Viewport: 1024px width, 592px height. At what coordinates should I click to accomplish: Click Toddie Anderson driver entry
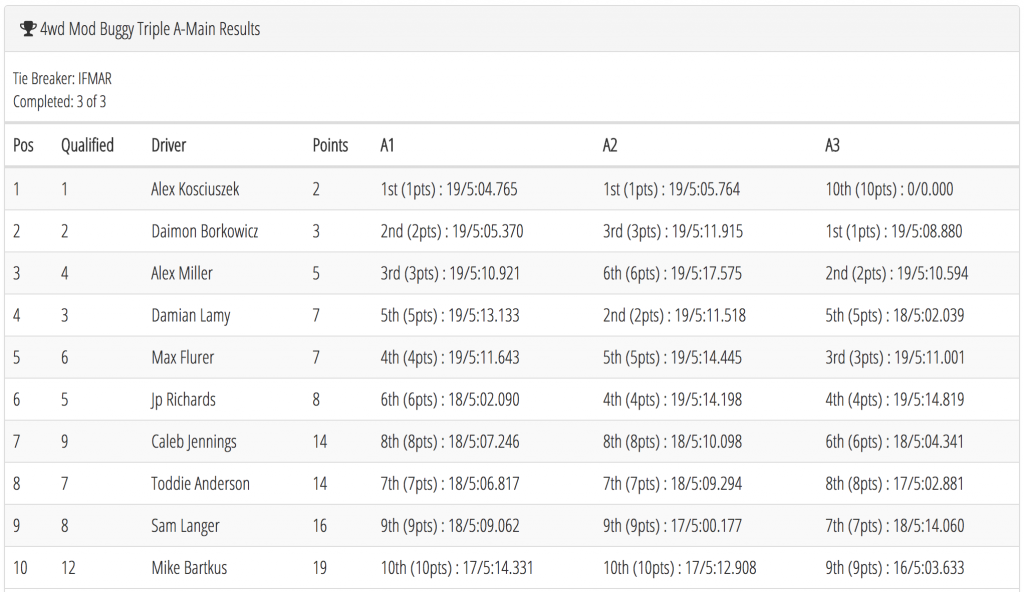pos(200,484)
